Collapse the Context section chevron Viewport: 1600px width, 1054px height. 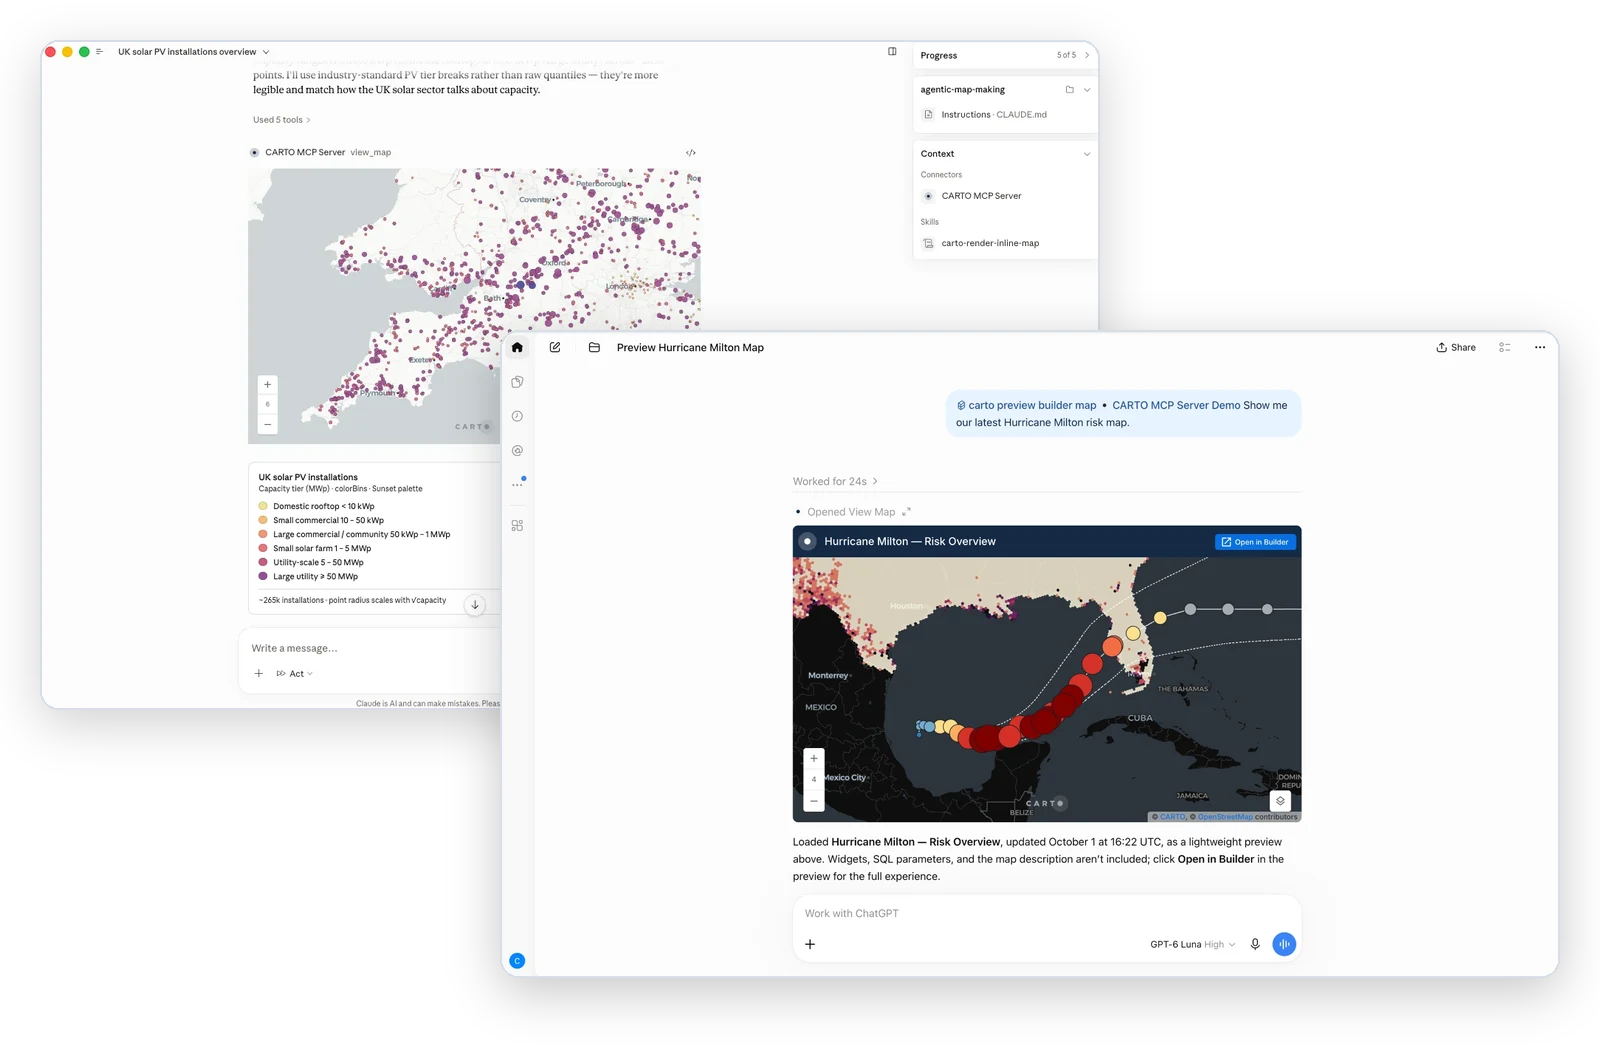[1087, 154]
